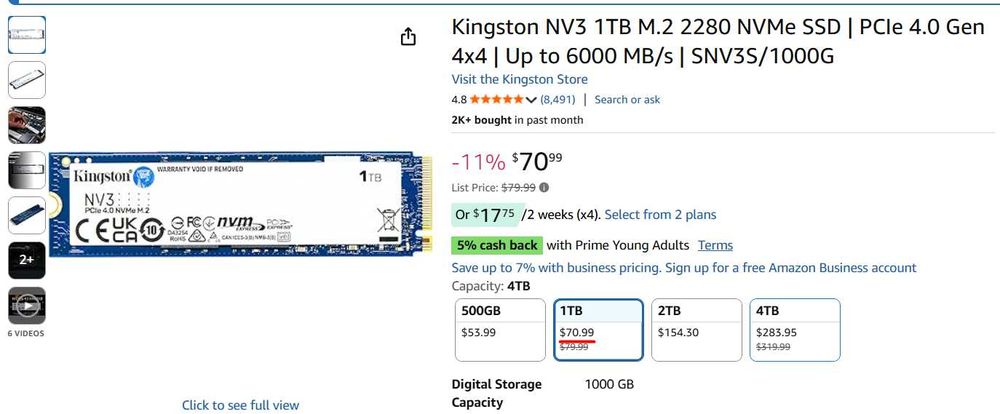Viewport: 1000px width, 414px height.
Task: Open the List Price info icon
Action: 544,187
